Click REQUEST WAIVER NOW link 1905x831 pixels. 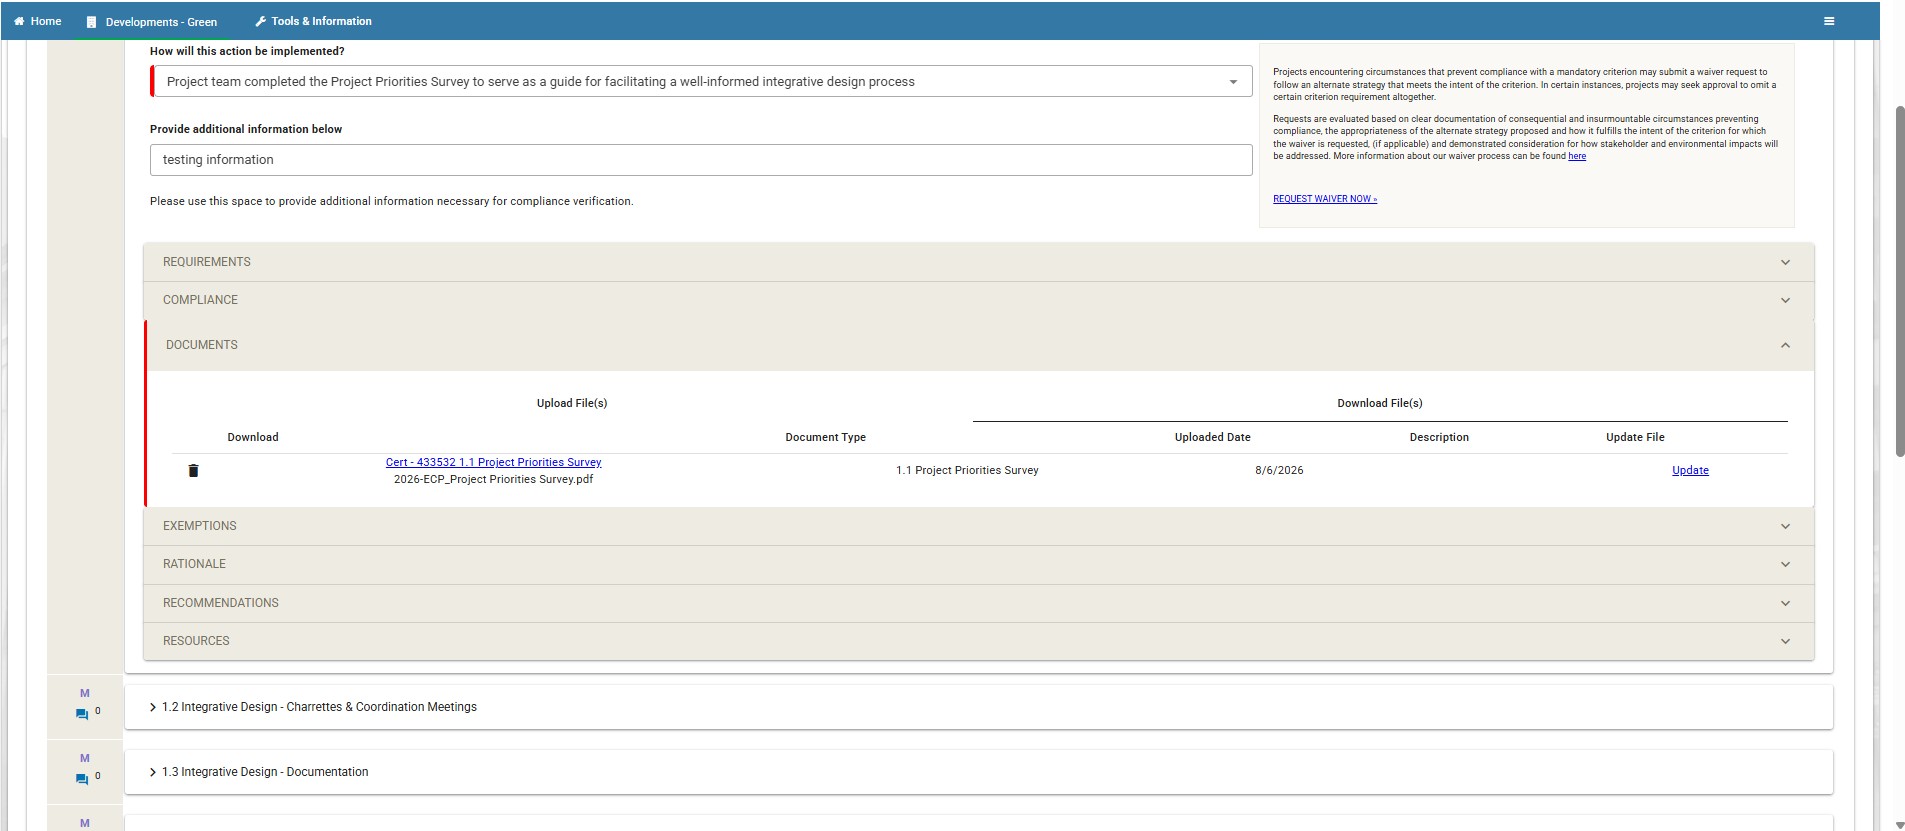coord(1325,199)
